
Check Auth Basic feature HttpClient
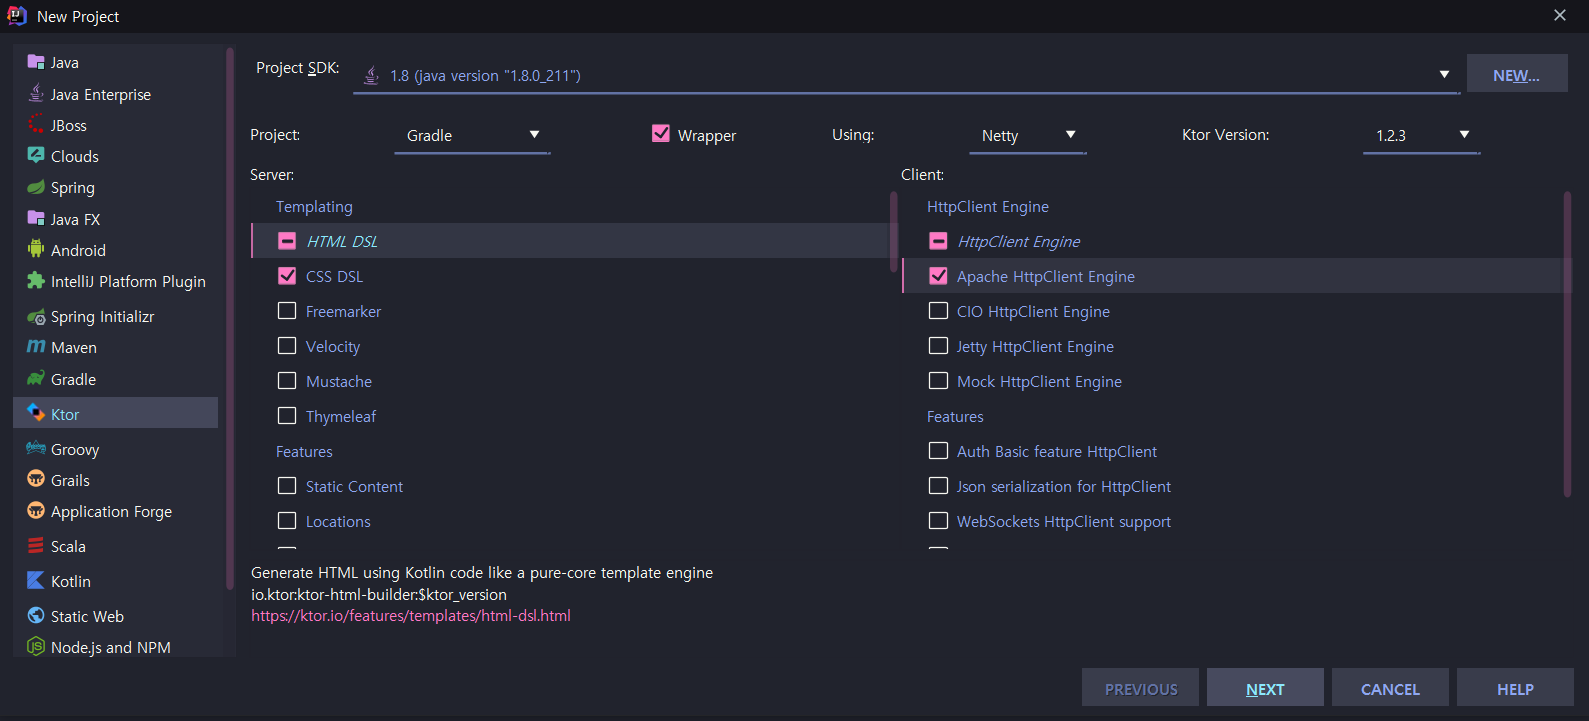[938, 451]
